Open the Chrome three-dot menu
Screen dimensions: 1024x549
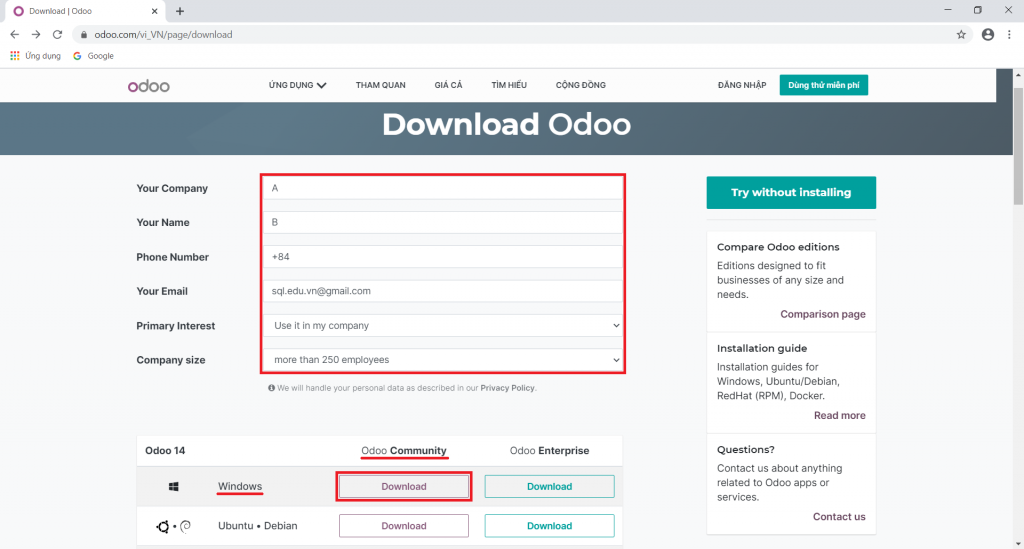(x=1010, y=35)
